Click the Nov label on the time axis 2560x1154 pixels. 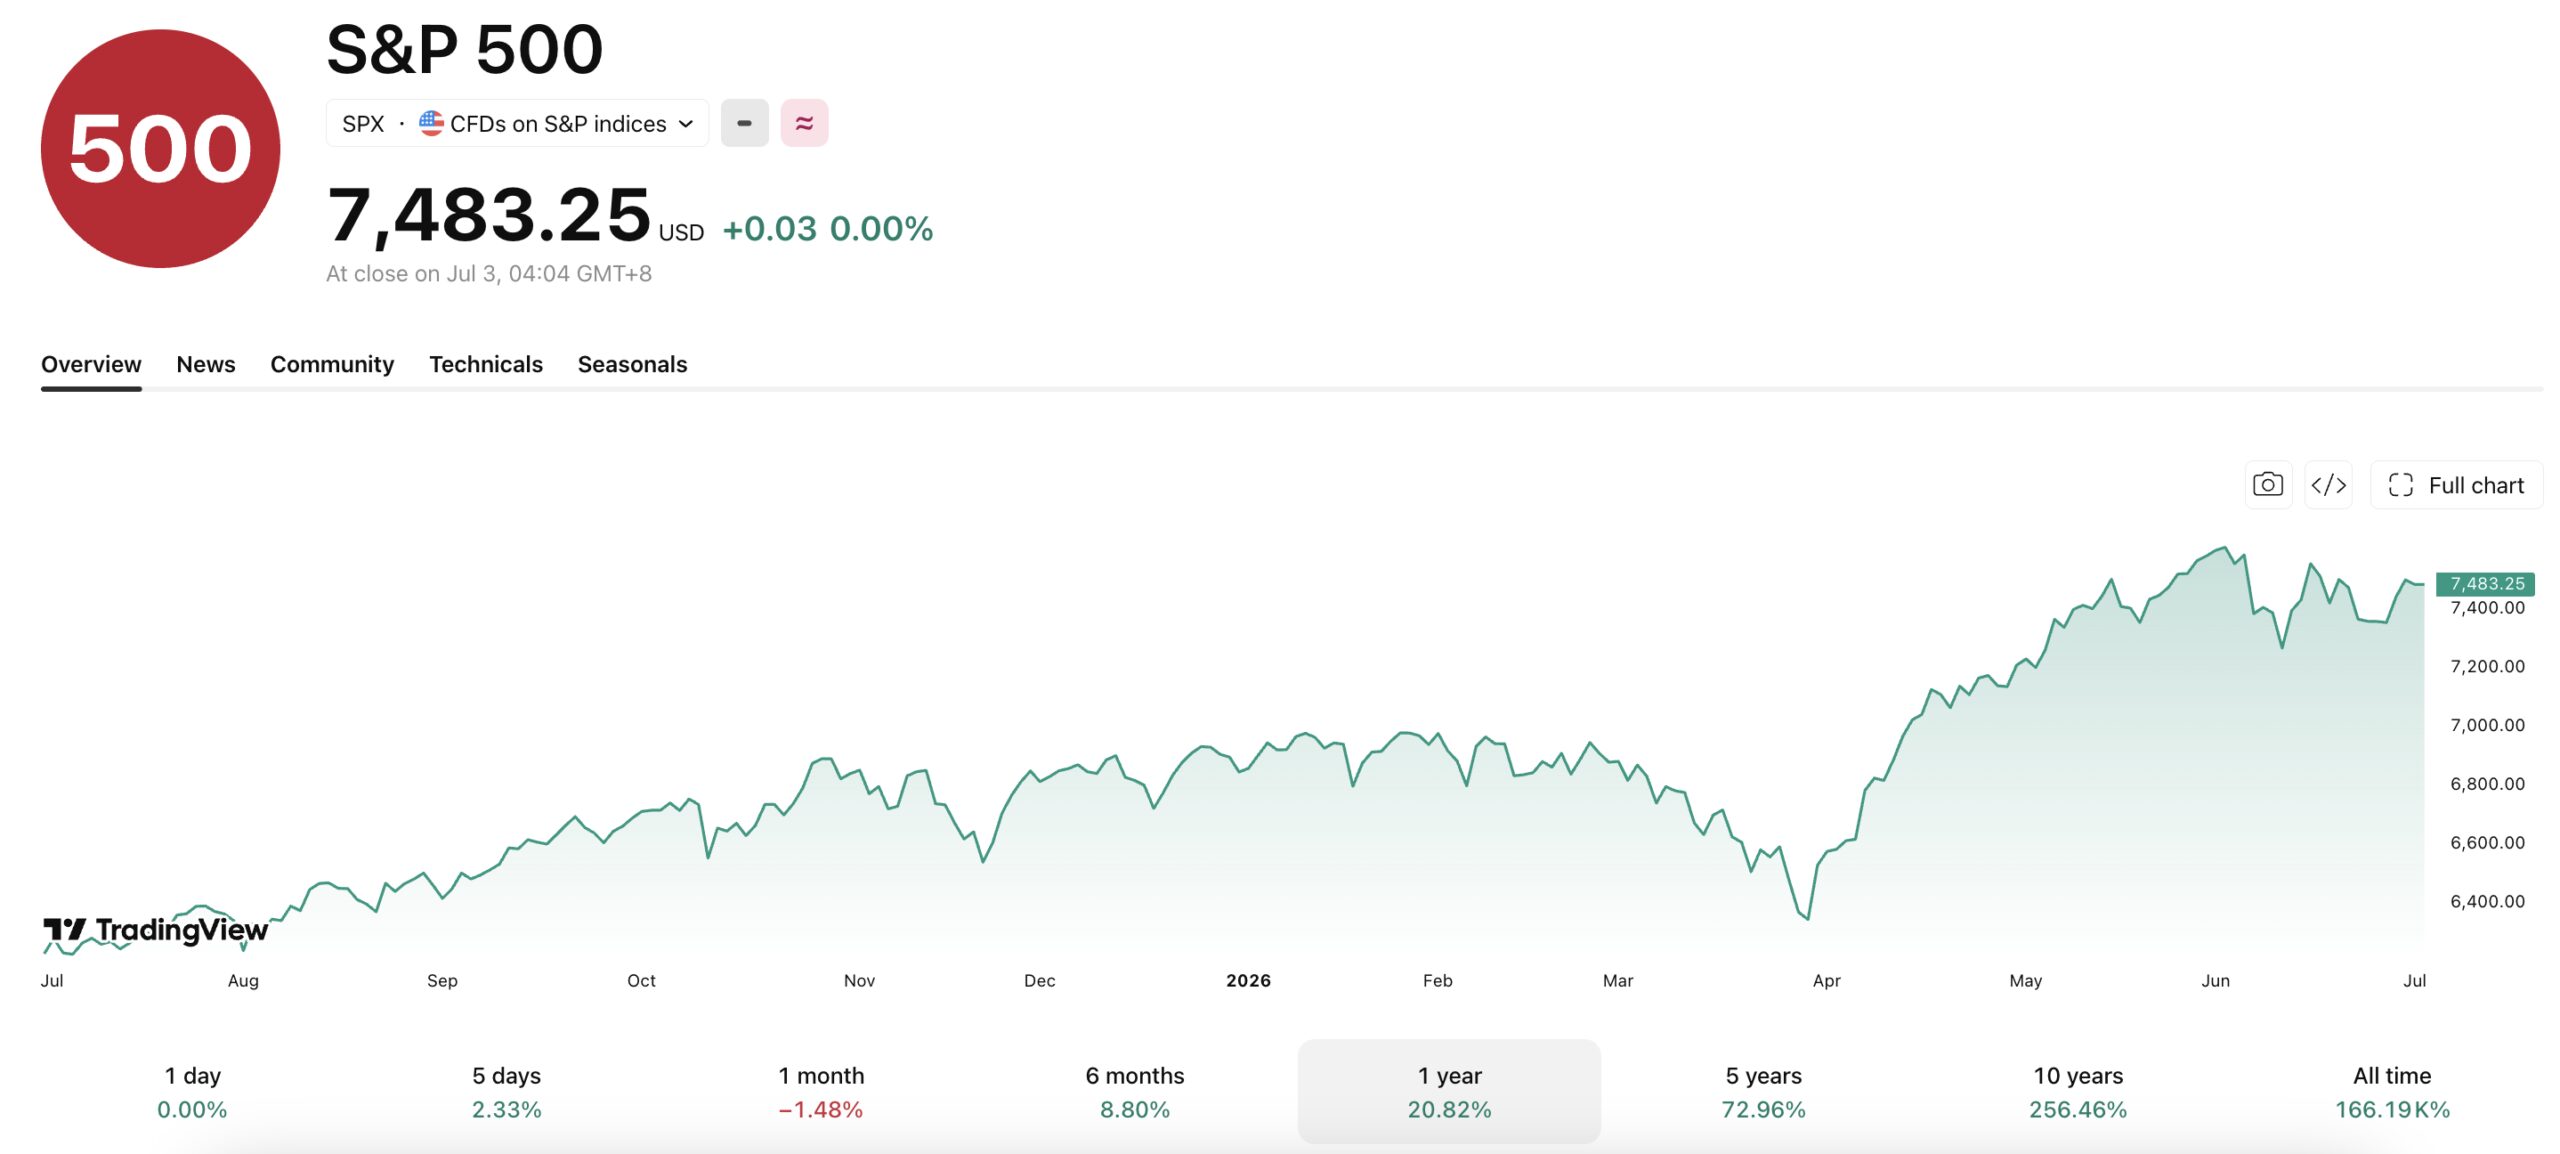[x=859, y=980]
